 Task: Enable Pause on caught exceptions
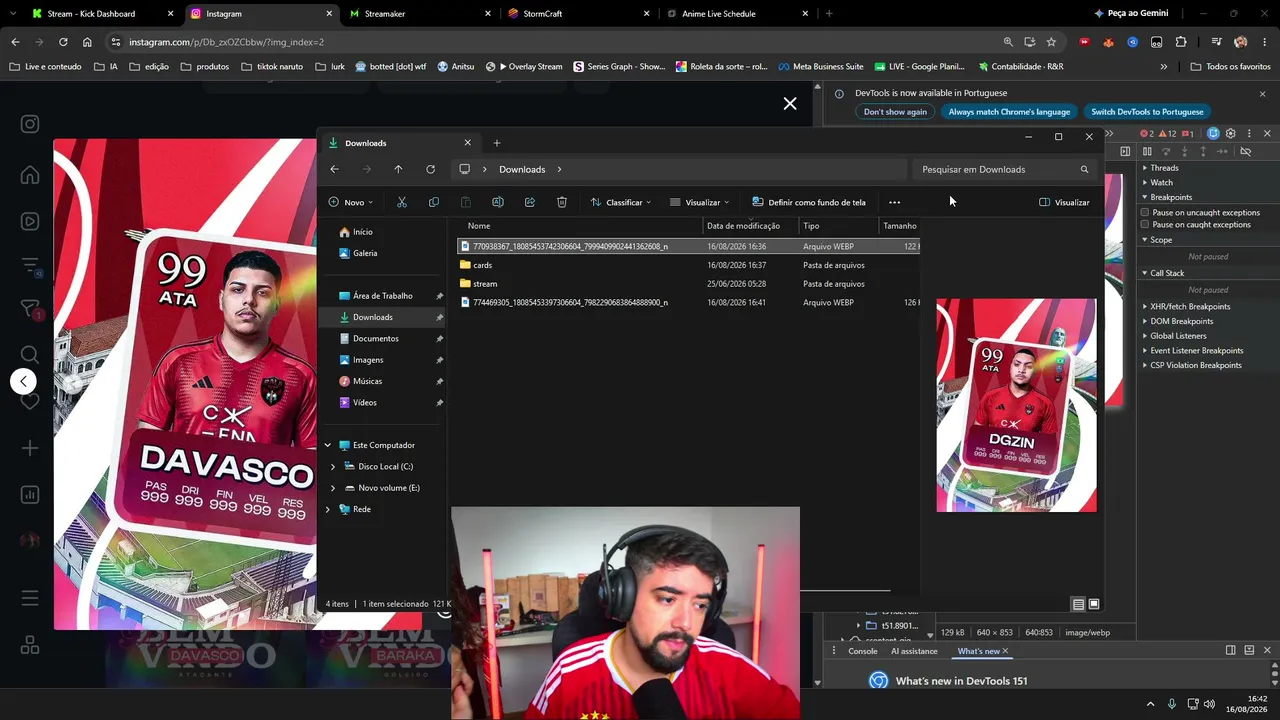1145,225
